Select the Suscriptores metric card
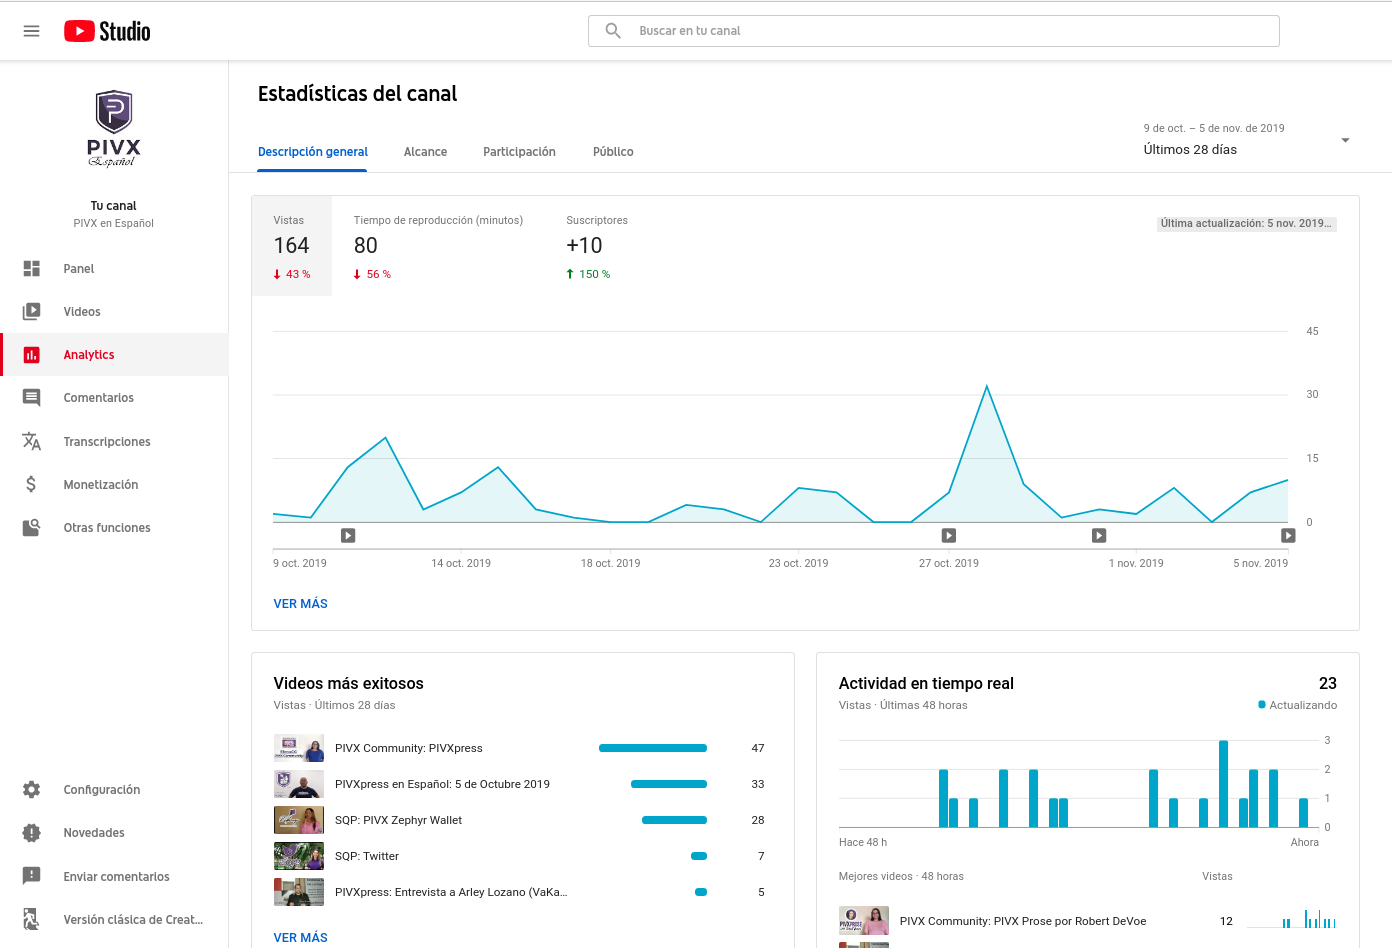Image resolution: width=1392 pixels, height=948 pixels. point(597,246)
